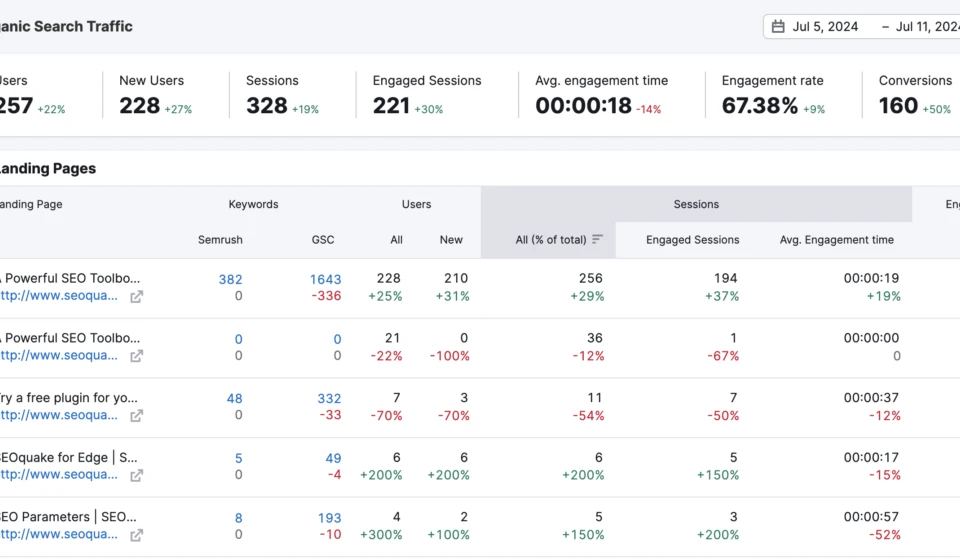Click the Keywords column group header
Viewport: 960px width, 559px height.
click(x=253, y=204)
